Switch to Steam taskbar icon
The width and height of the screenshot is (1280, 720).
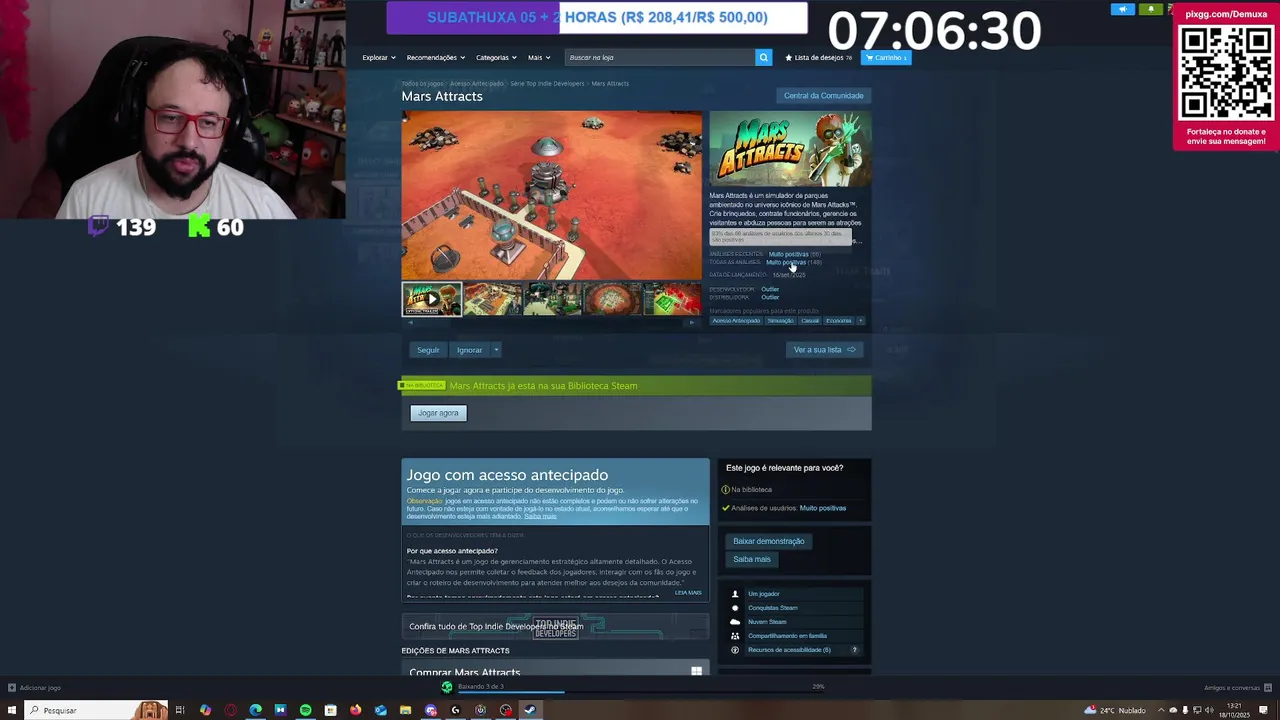(x=530, y=710)
